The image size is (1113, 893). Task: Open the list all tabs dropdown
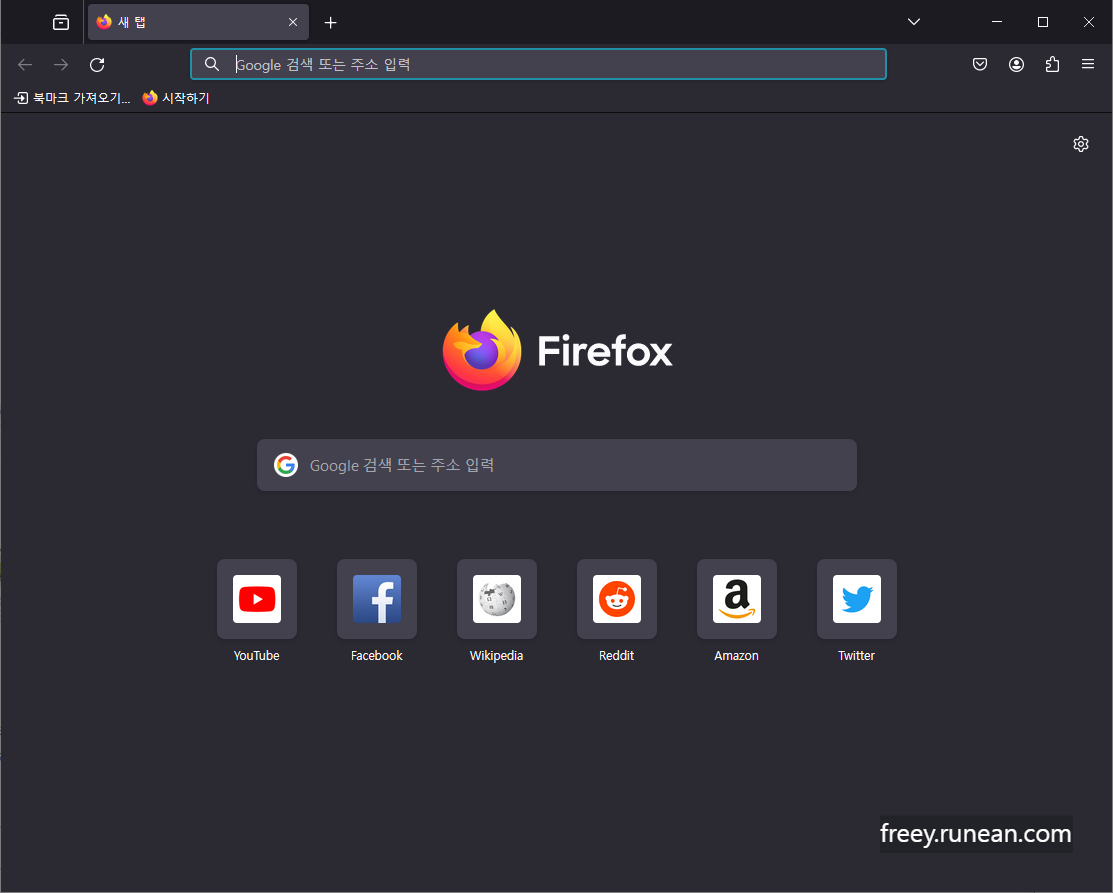coord(913,22)
